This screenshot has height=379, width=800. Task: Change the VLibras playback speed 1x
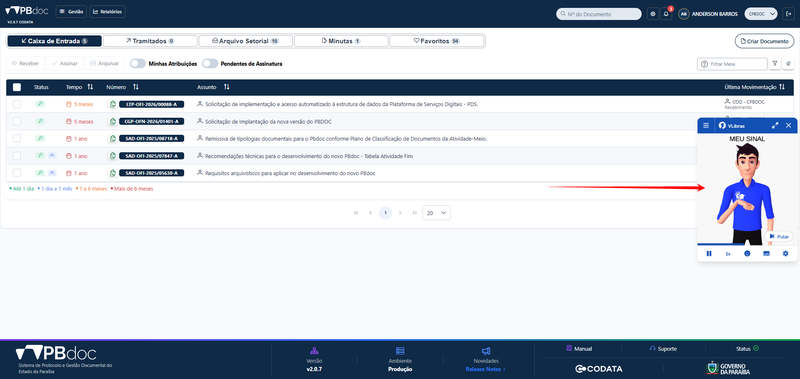728,254
